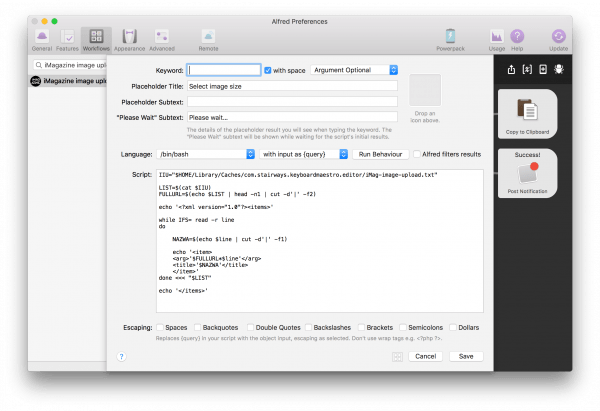
Task: Open the Argument Optional dropdown
Action: (354, 70)
